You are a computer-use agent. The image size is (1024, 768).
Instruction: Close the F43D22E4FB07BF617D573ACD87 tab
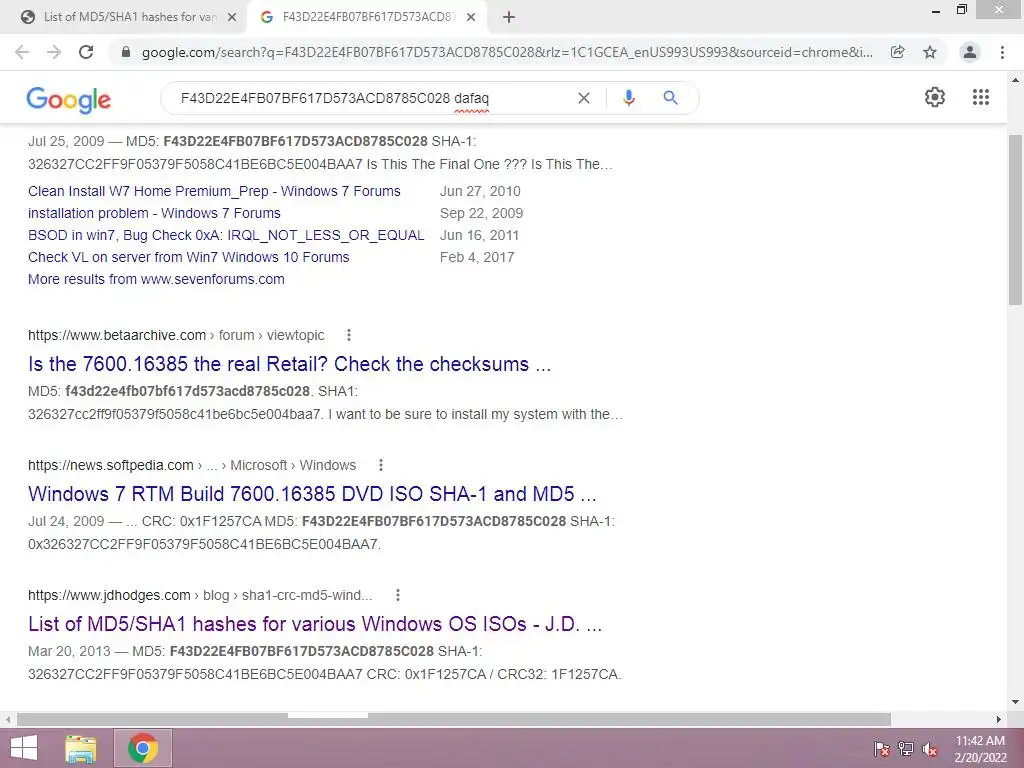(471, 17)
